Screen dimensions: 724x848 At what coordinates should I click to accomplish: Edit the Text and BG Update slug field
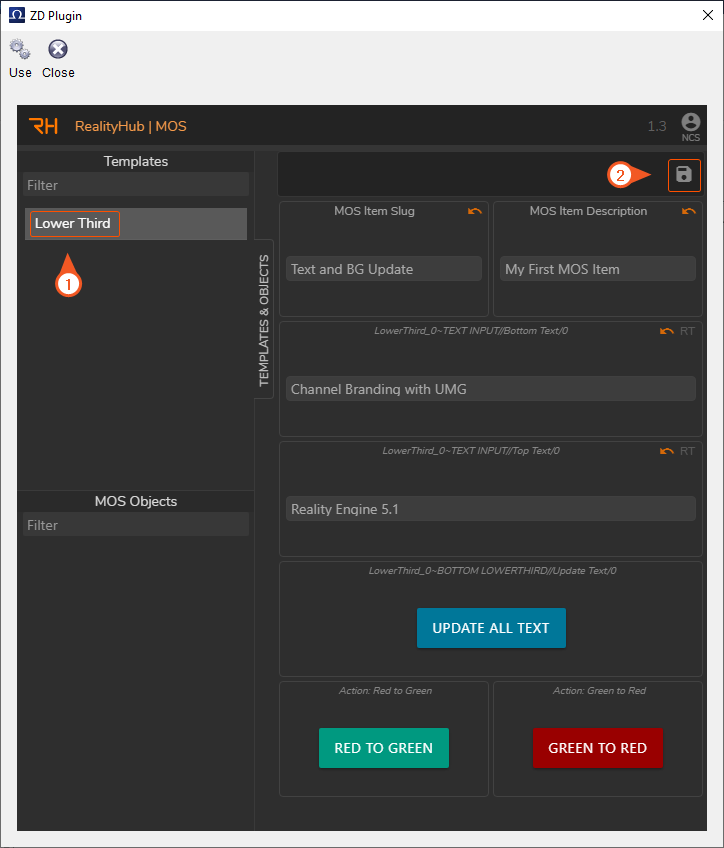point(383,269)
